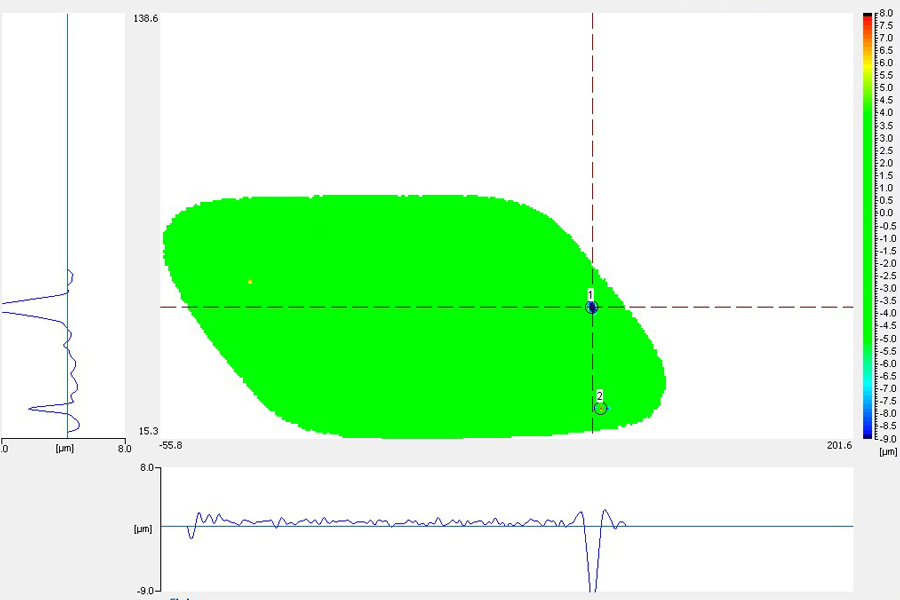Select measurement marker 2 near the bottom edge
This screenshot has height=600, width=900.
point(600,407)
